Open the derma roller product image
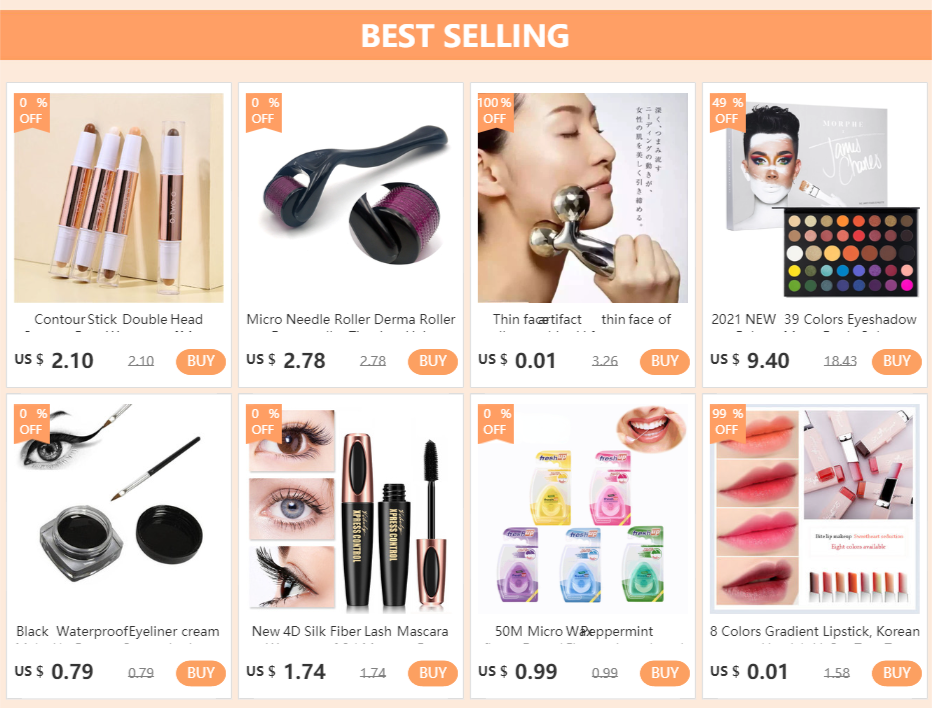Screen dimensions: 932x708 [x=351, y=198]
